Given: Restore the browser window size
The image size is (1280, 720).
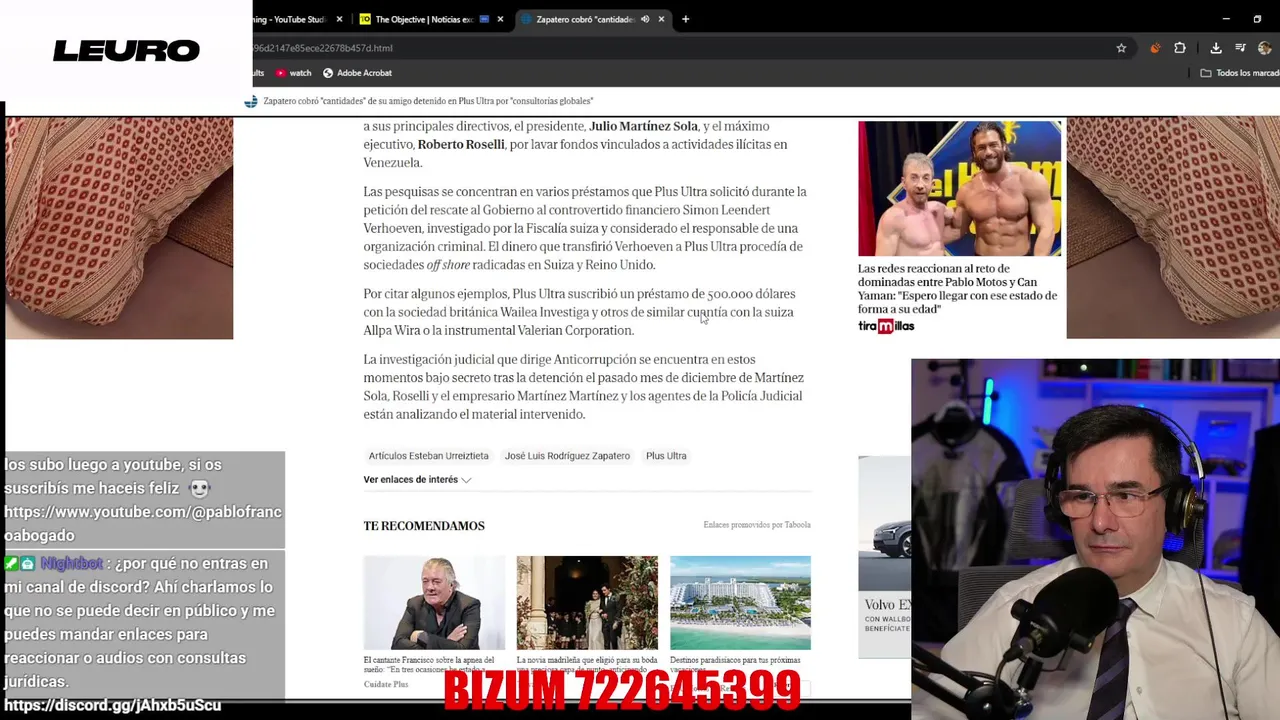Looking at the screenshot, I should coord(1257,19).
